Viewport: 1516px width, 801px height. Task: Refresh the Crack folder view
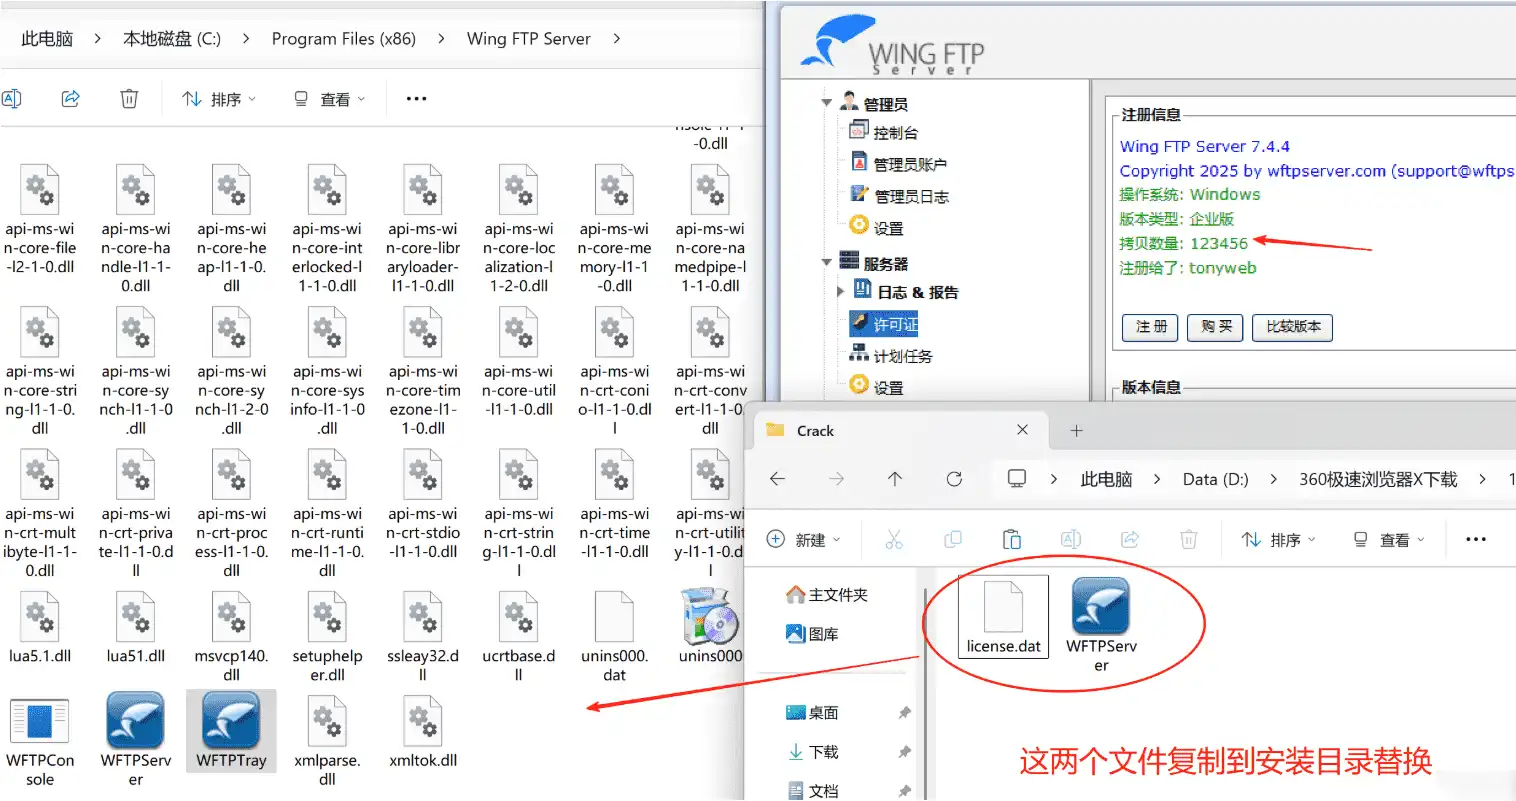pyautogui.click(x=954, y=479)
